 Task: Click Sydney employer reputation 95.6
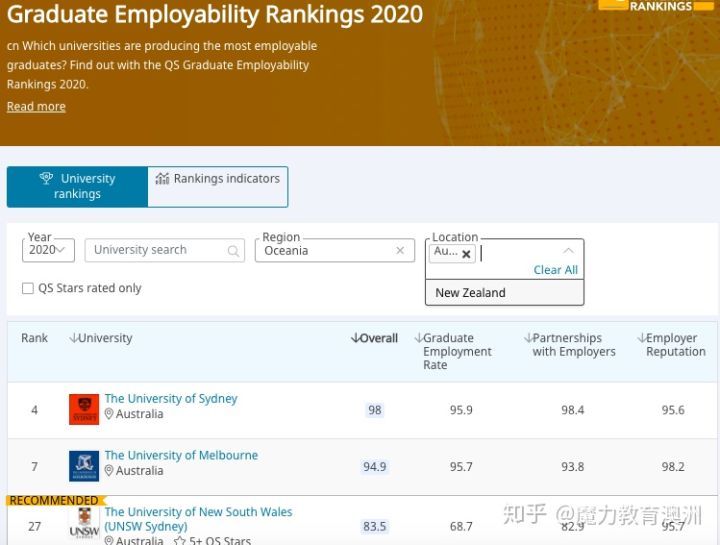(673, 410)
